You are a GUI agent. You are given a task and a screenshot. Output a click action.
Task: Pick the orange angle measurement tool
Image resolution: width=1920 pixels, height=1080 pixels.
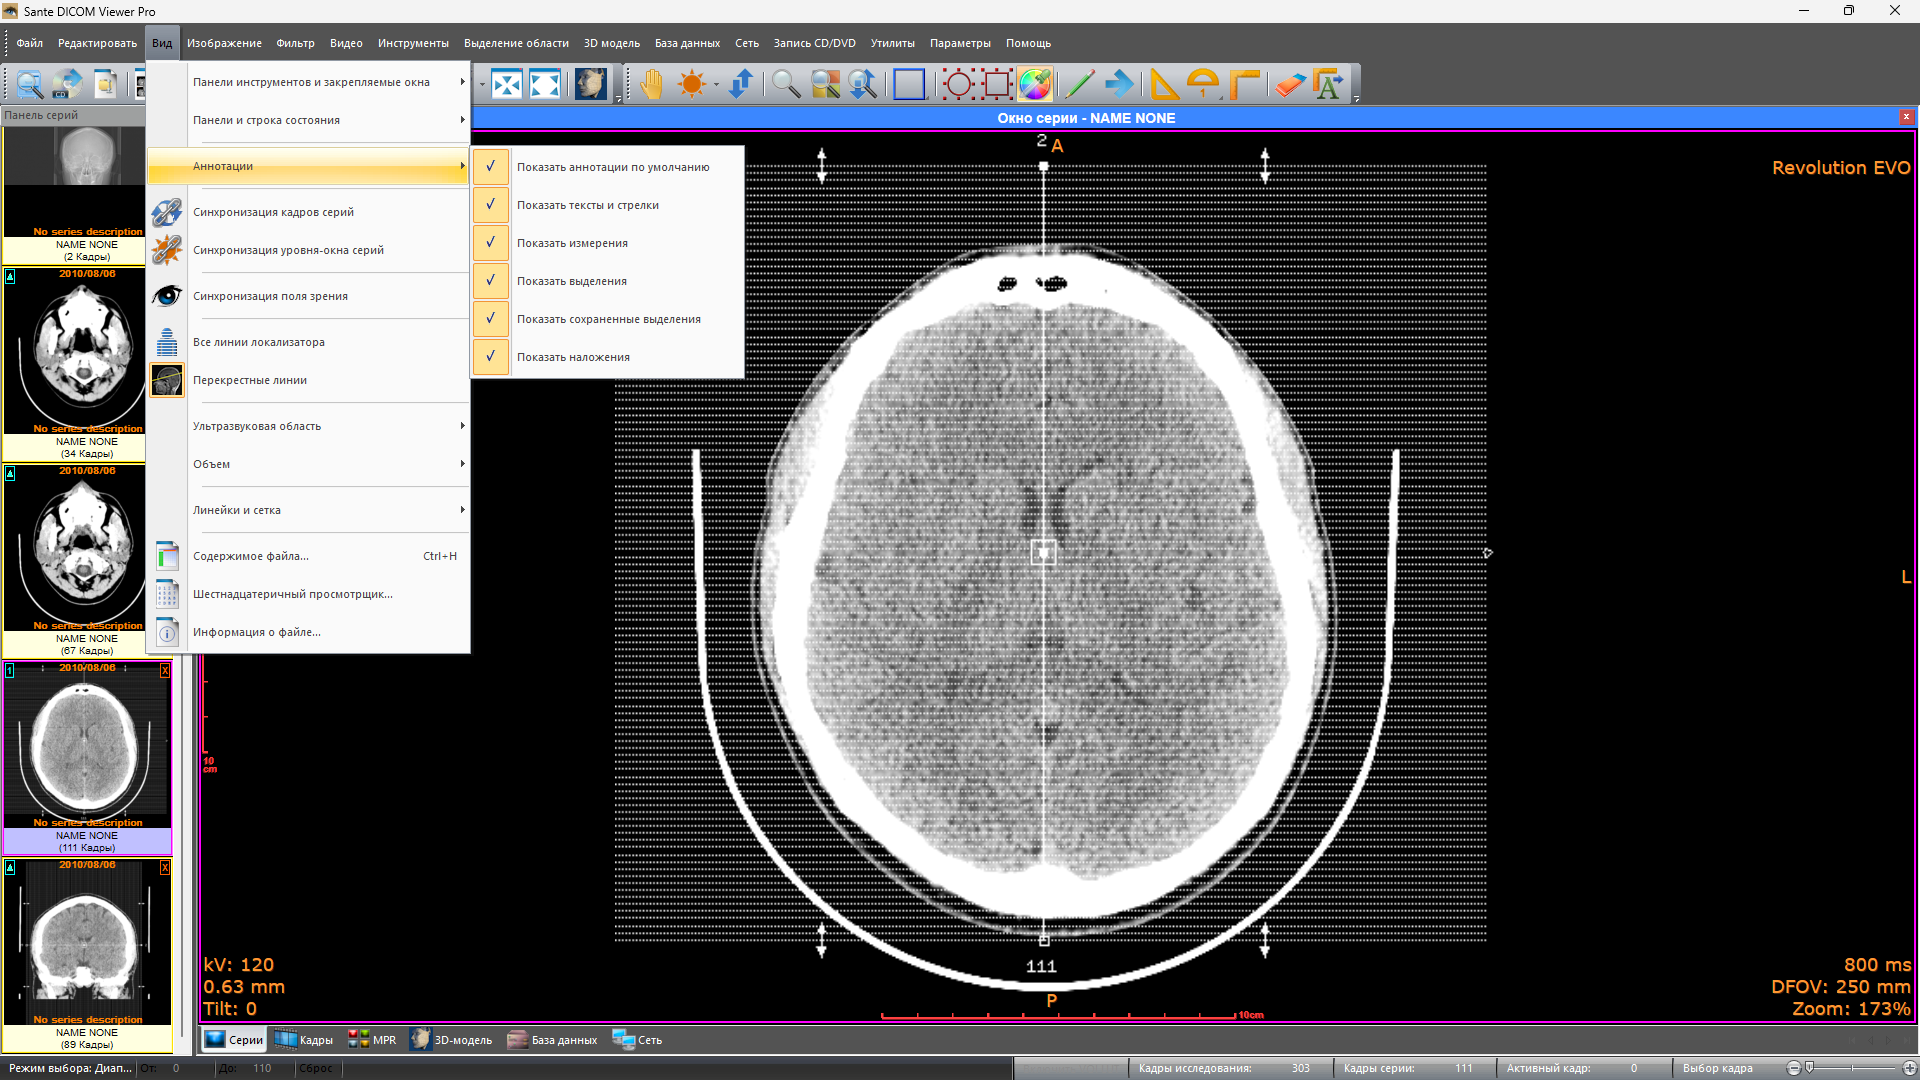[1164, 84]
